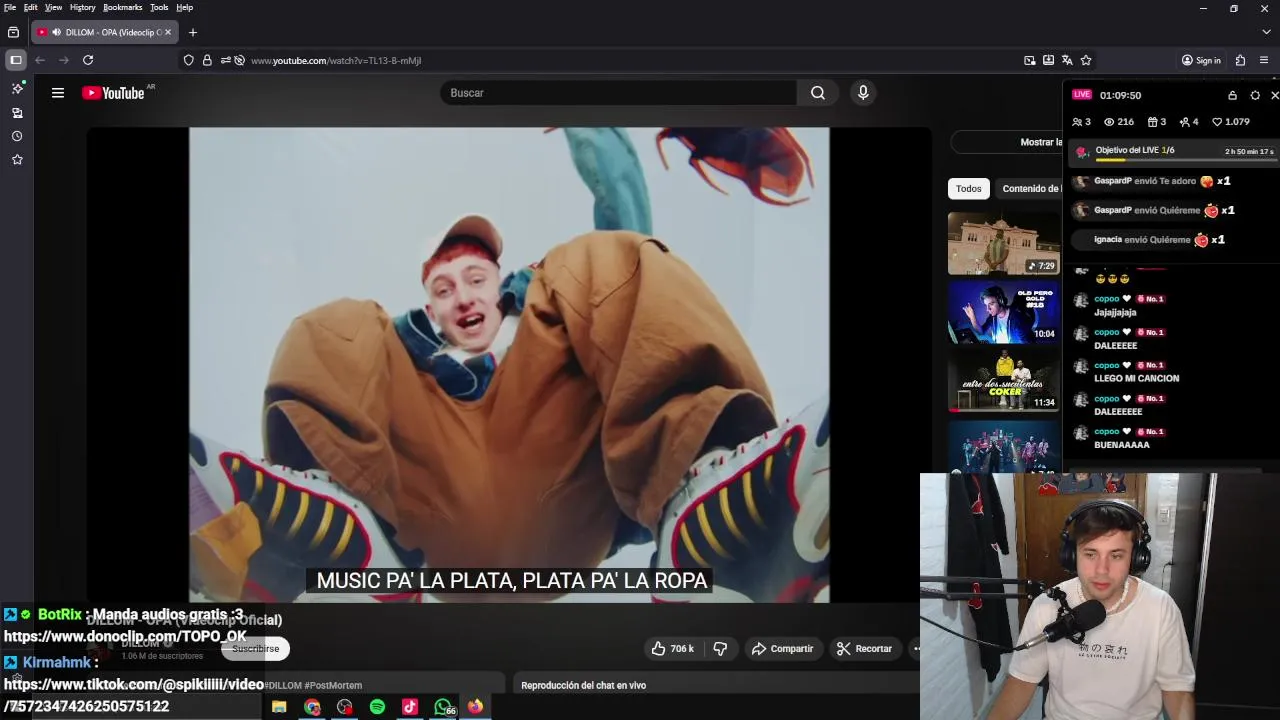Open the History menu
Image resolution: width=1280 pixels, height=720 pixels.
pyautogui.click(x=83, y=7)
